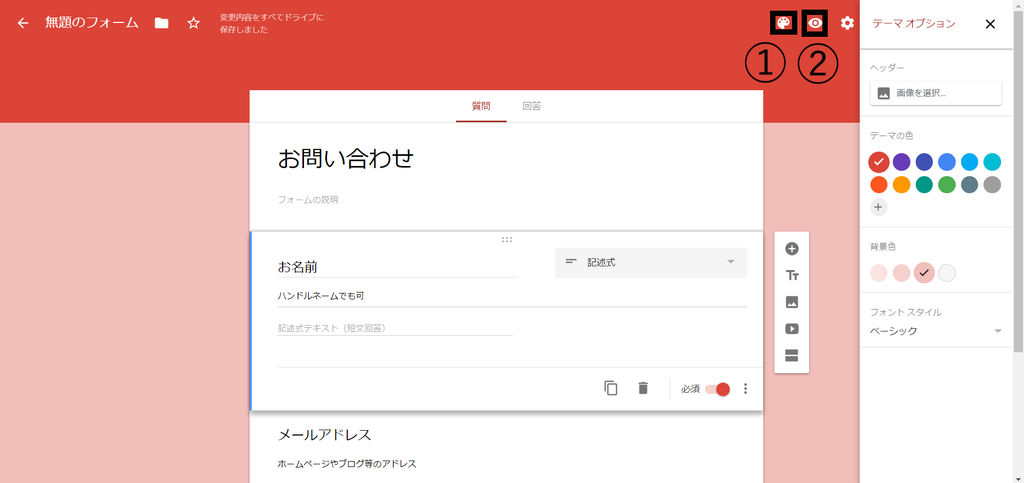This screenshot has height=483, width=1024.
Task: Choose the lightest pink background color
Action: [x=879, y=273]
